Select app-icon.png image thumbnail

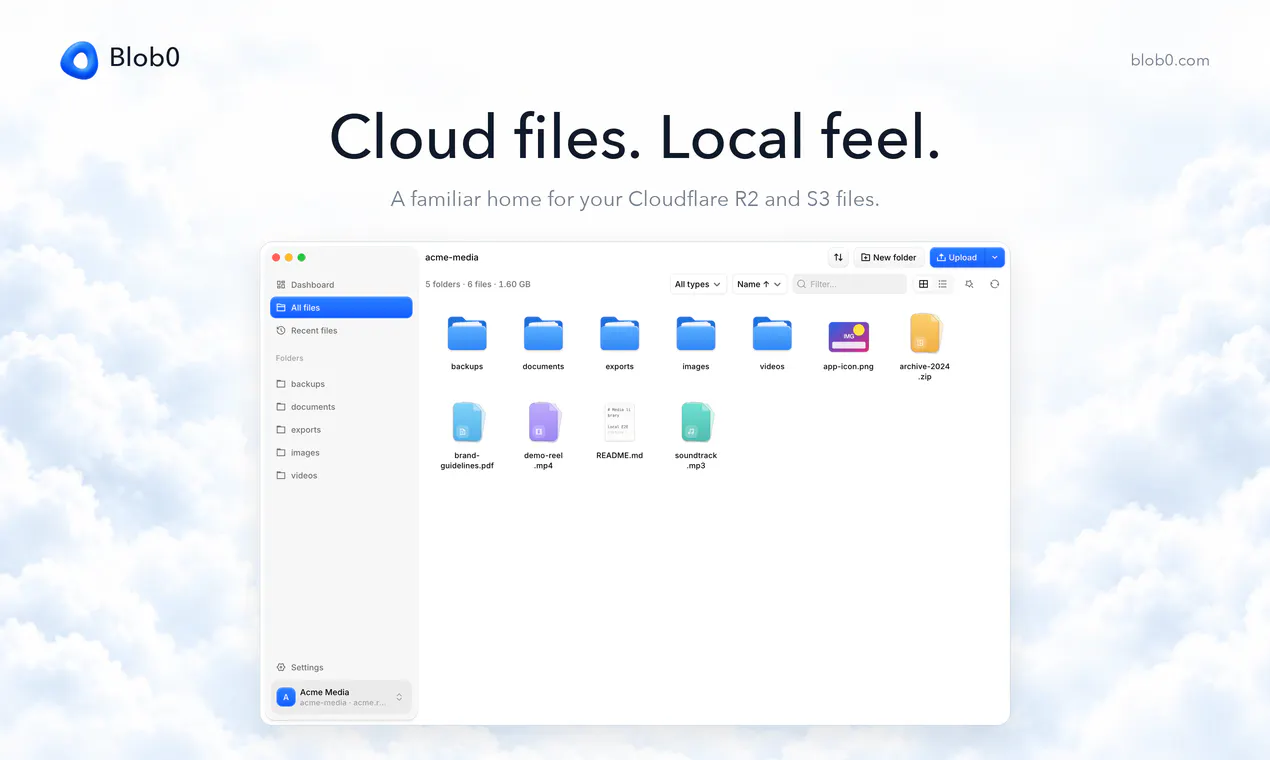click(849, 337)
